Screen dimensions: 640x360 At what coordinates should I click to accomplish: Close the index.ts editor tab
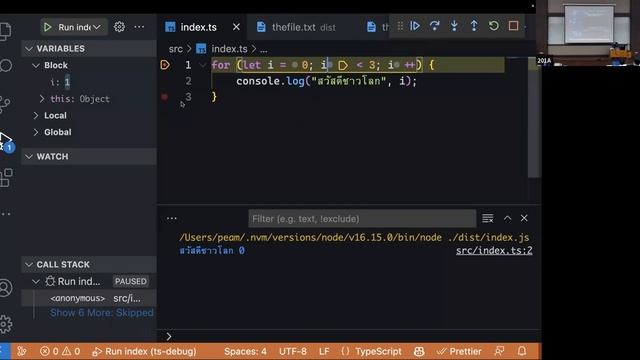click(236, 27)
